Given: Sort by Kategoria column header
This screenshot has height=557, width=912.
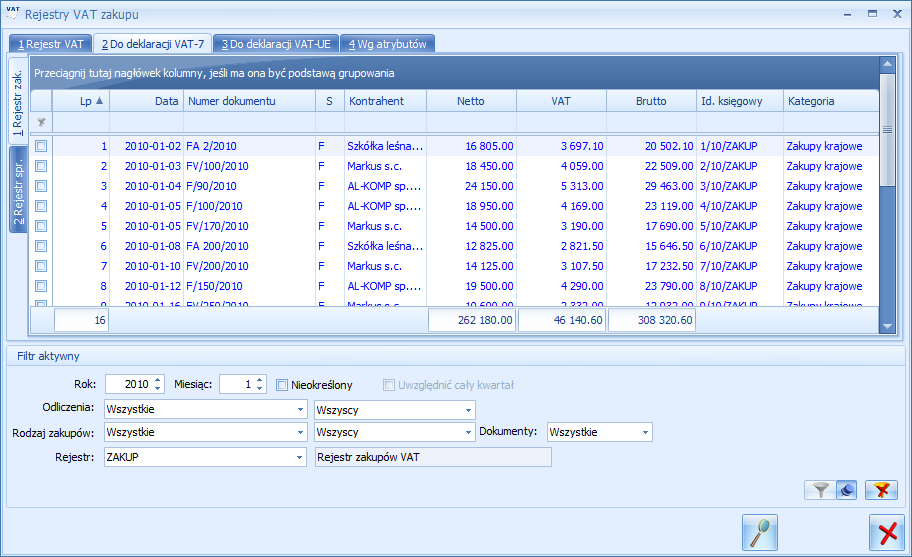Looking at the screenshot, I should click(x=831, y=101).
